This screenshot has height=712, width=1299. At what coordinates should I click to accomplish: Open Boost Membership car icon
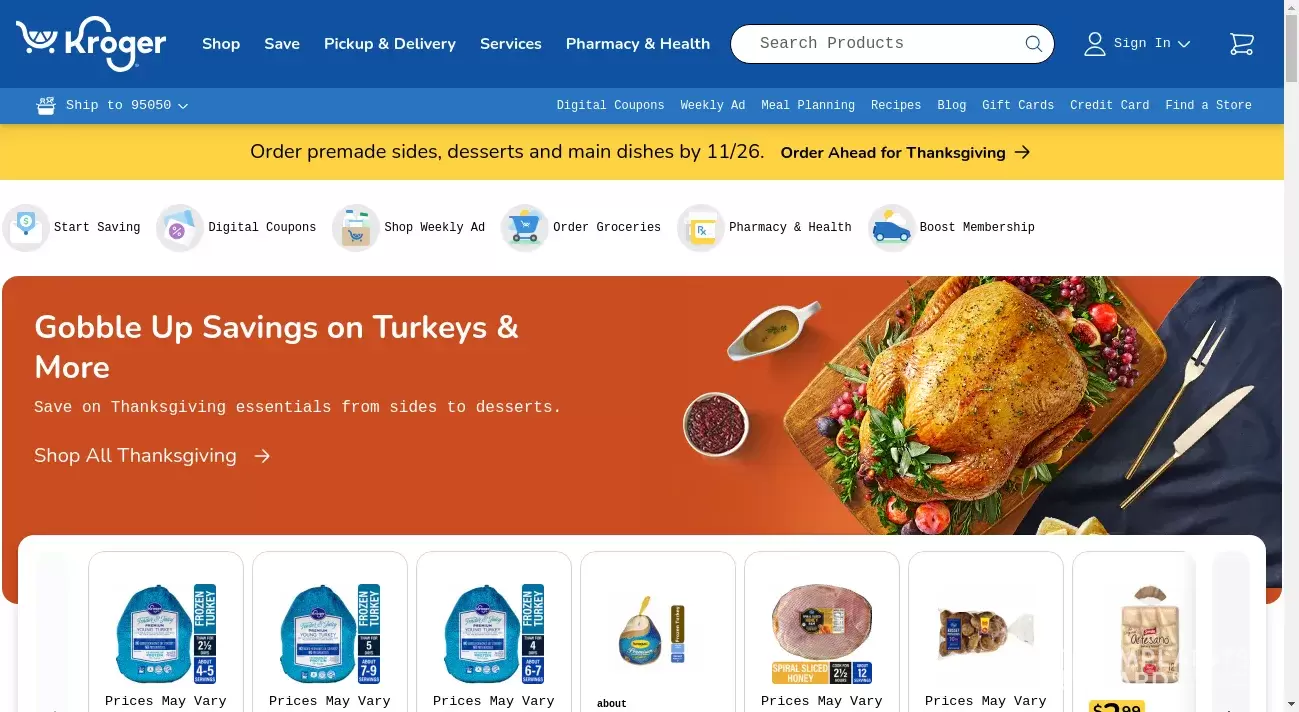(x=891, y=228)
